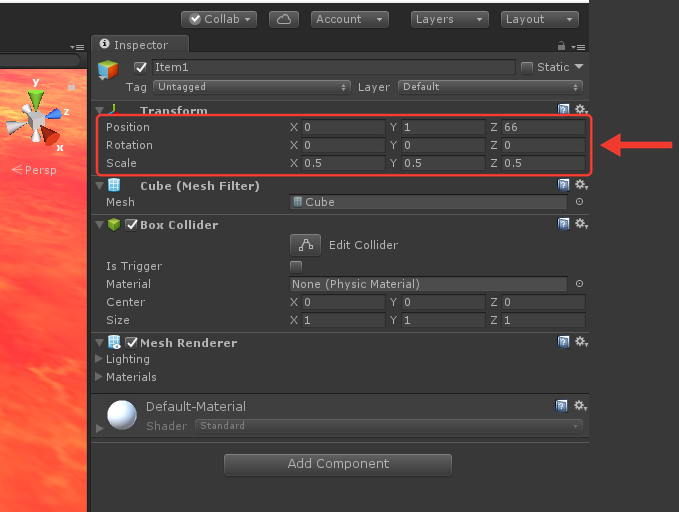Edit Position X field
The width and height of the screenshot is (679, 512).
[x=343, y=127]
